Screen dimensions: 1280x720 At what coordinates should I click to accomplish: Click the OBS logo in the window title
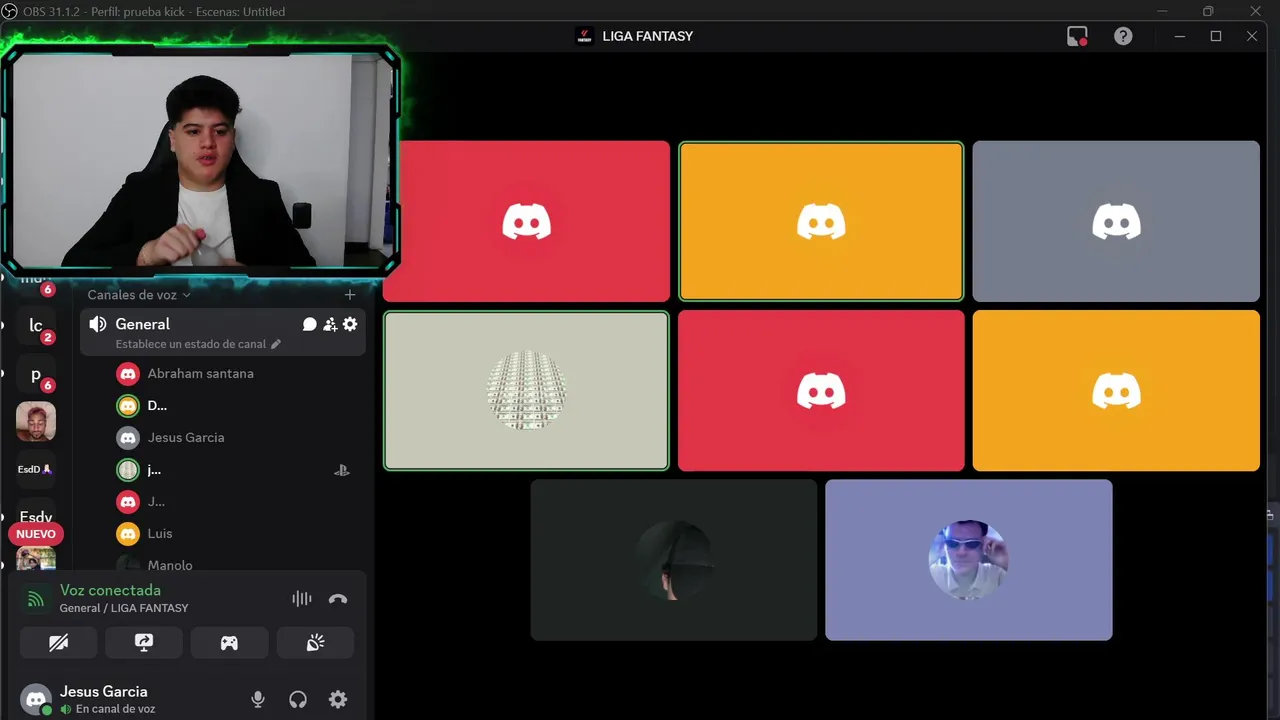10,11
